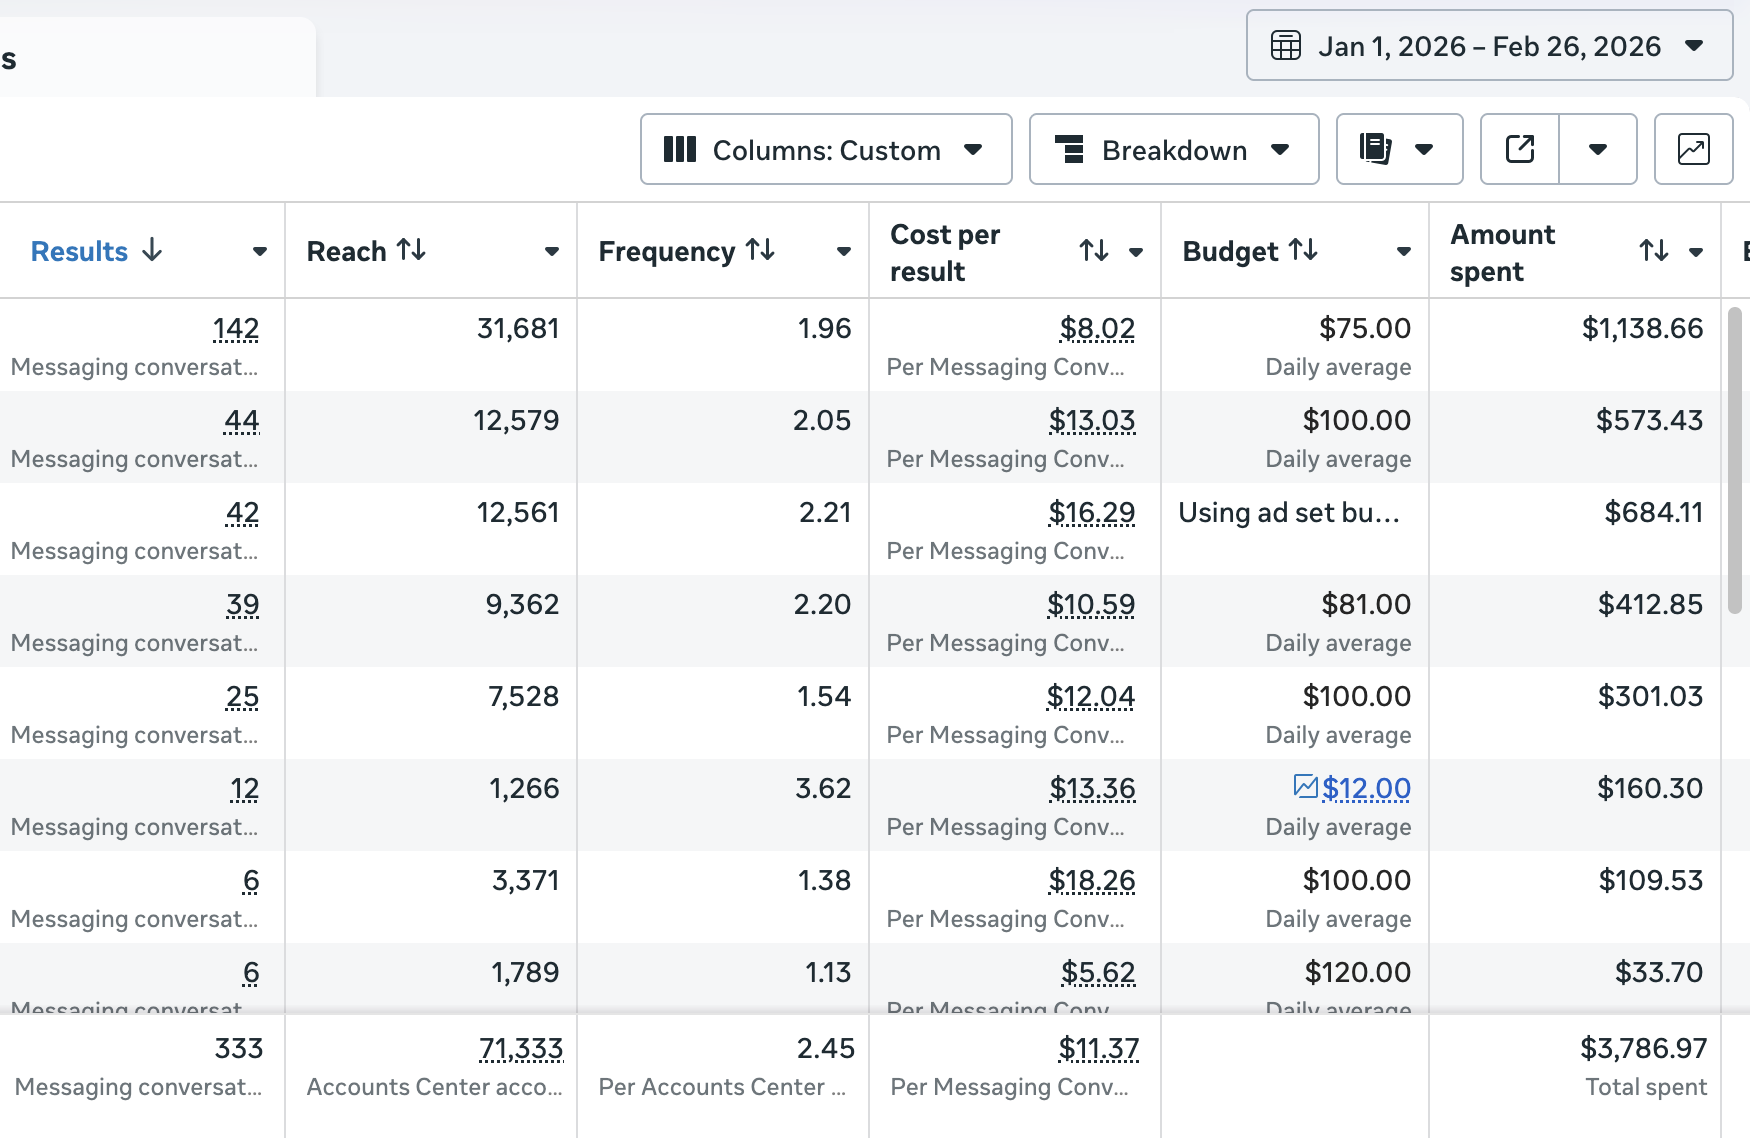Open the charts view icon
The width and height of the screenshot is (1750, 1138).
click(x=1692, y=150)
